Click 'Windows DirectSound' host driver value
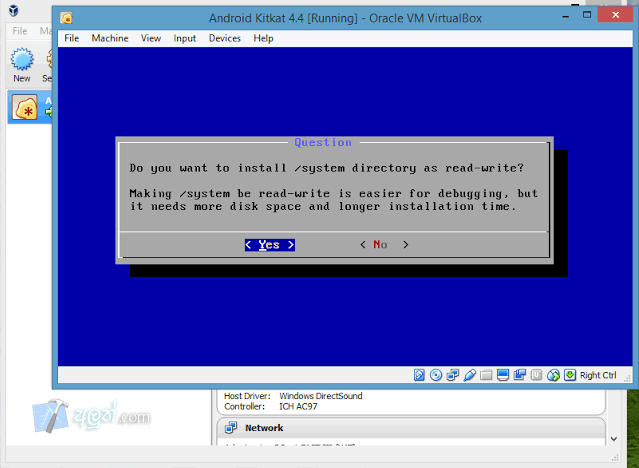This screenshot has width=639, height=468. point(321,396)
